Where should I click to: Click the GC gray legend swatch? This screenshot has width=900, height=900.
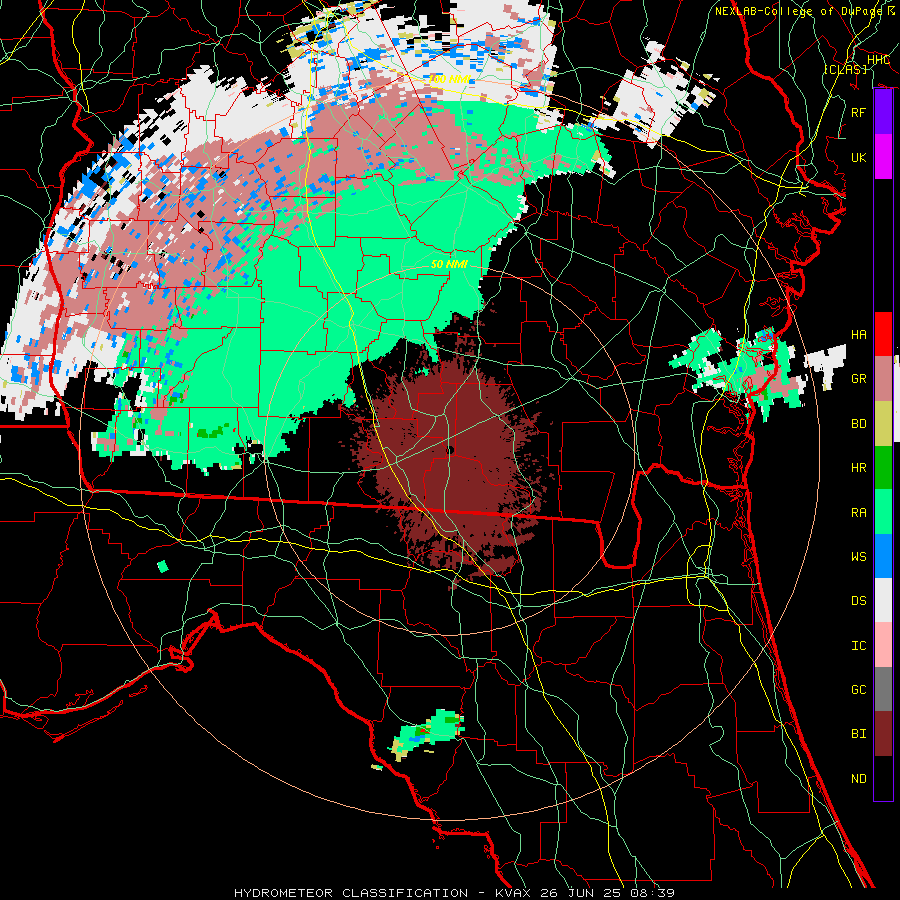[x=883, y=689]
